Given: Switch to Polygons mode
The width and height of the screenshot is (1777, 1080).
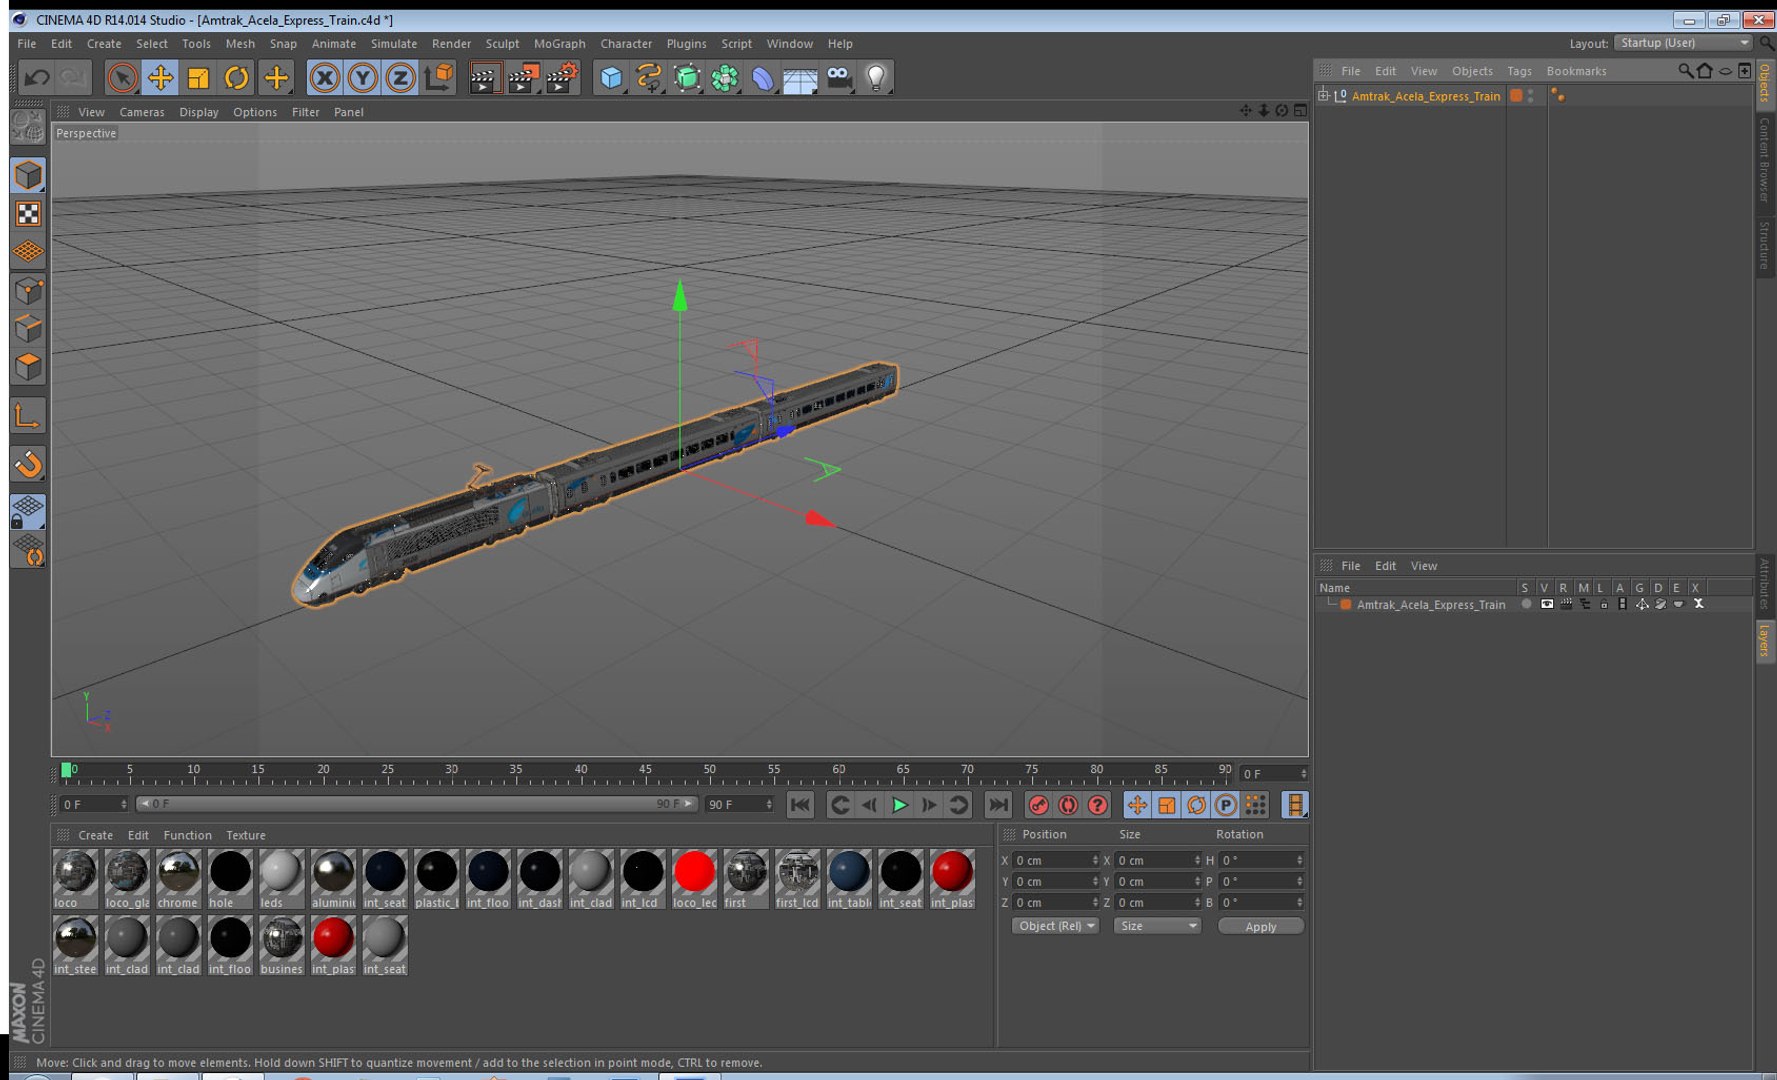Looking at the screenshot, I should 28,366.
